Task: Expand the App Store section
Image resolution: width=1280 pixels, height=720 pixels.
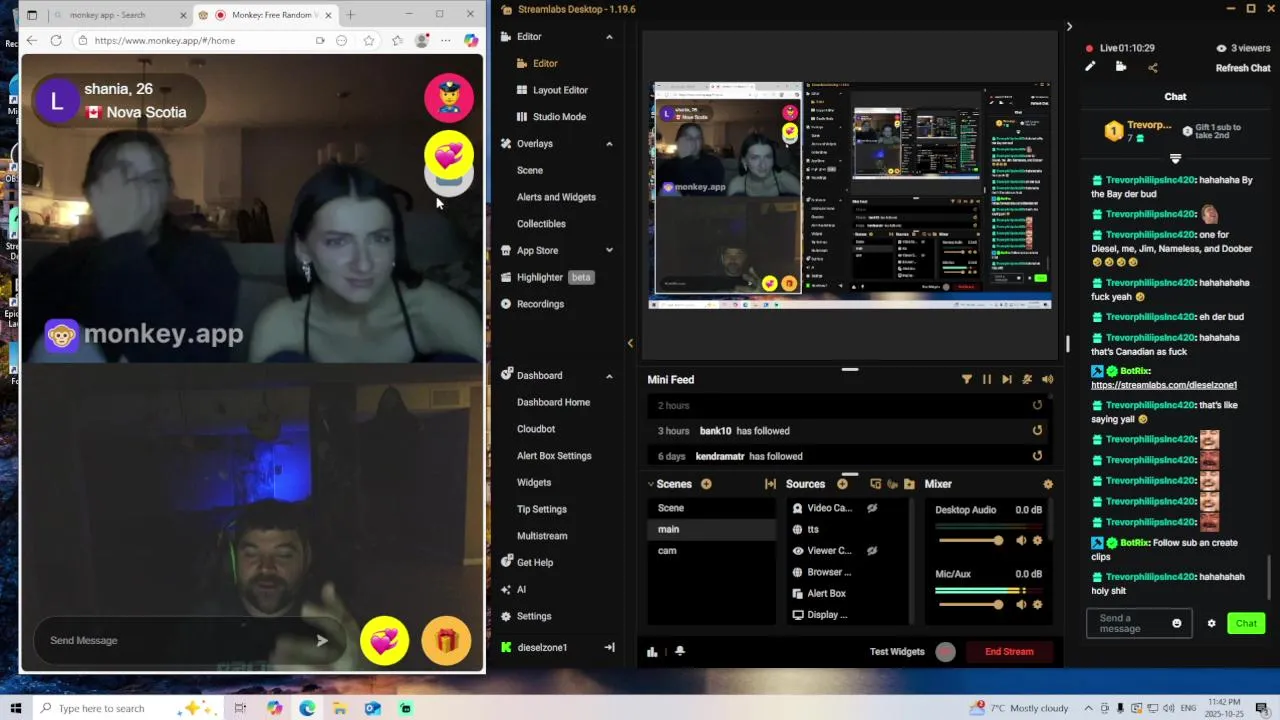Action: pos(609,251)
